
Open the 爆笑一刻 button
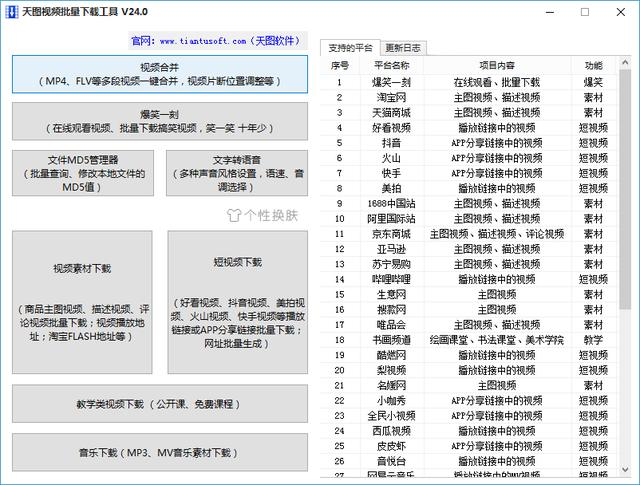tap(160, 121)
